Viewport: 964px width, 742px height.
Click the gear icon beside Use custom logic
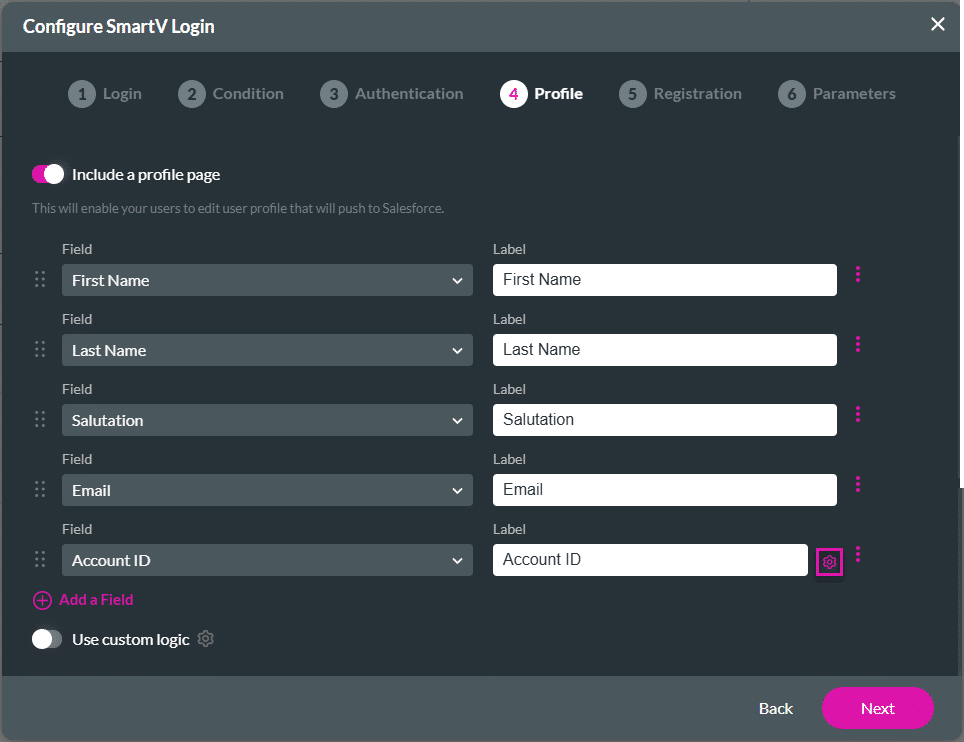point(206,639)
